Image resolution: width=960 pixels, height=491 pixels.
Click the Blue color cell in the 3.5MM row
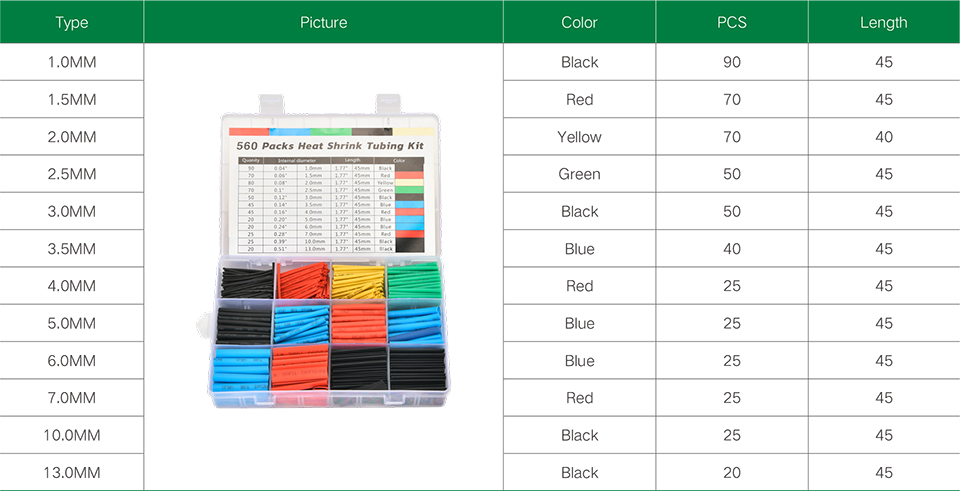click(579, 249)
